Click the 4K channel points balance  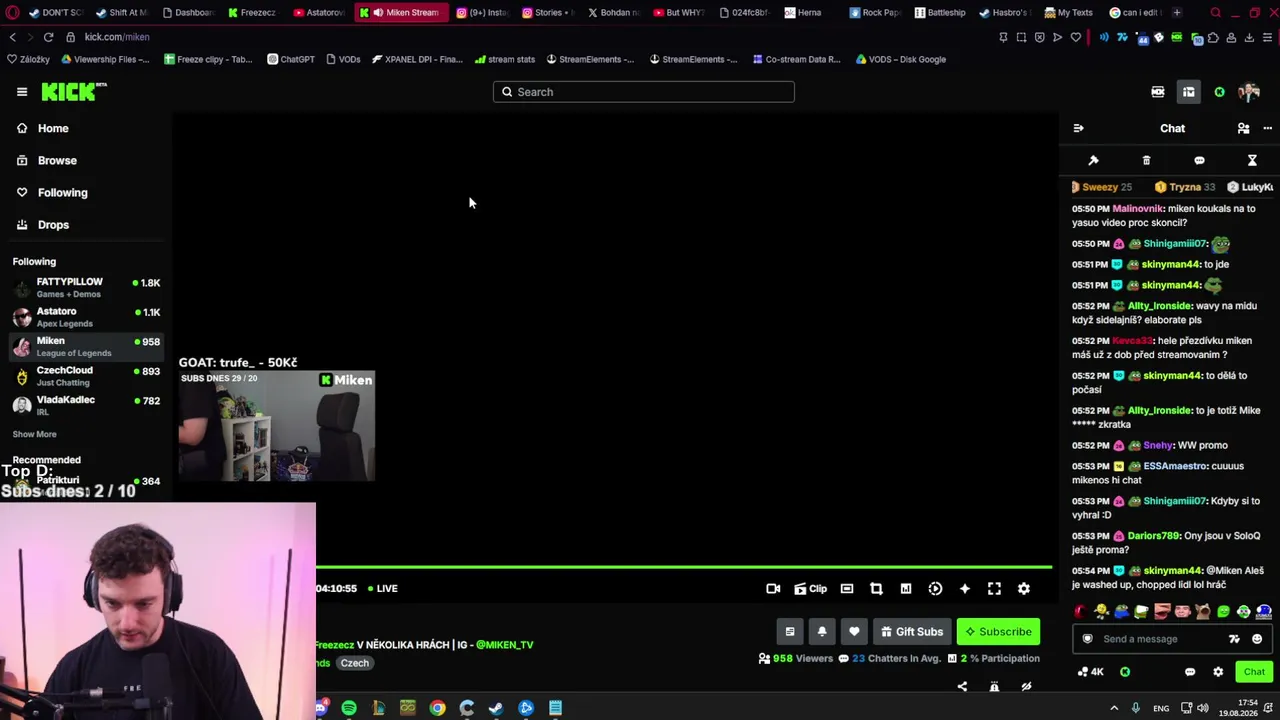1090,672
